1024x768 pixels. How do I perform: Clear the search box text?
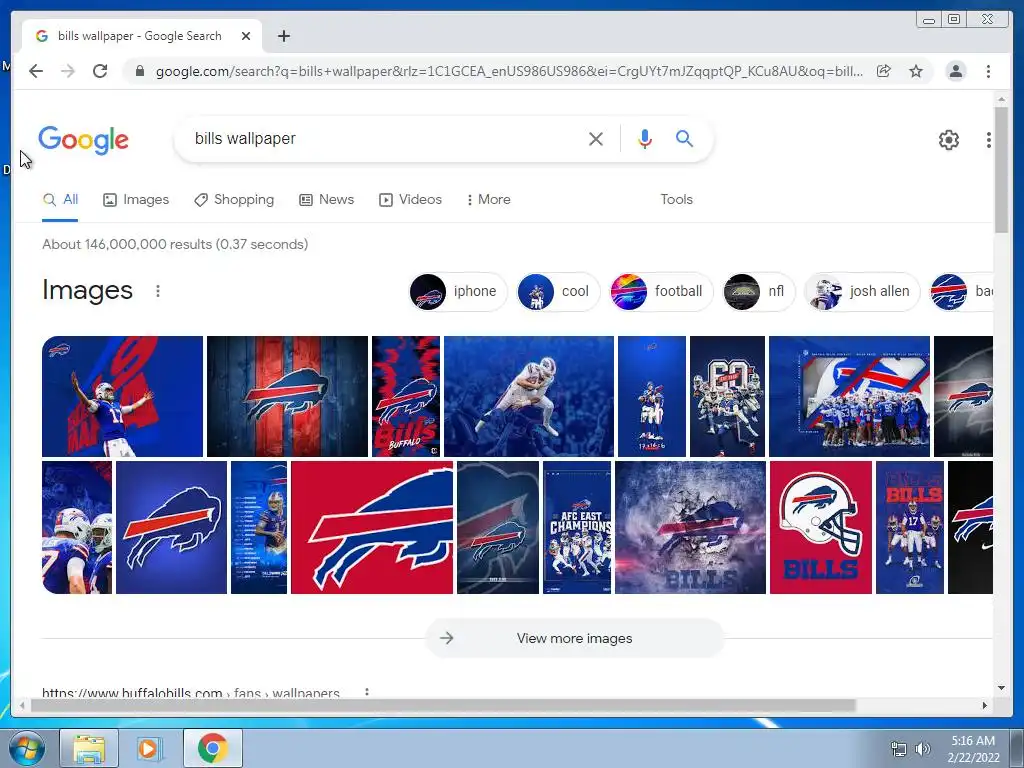596,138
